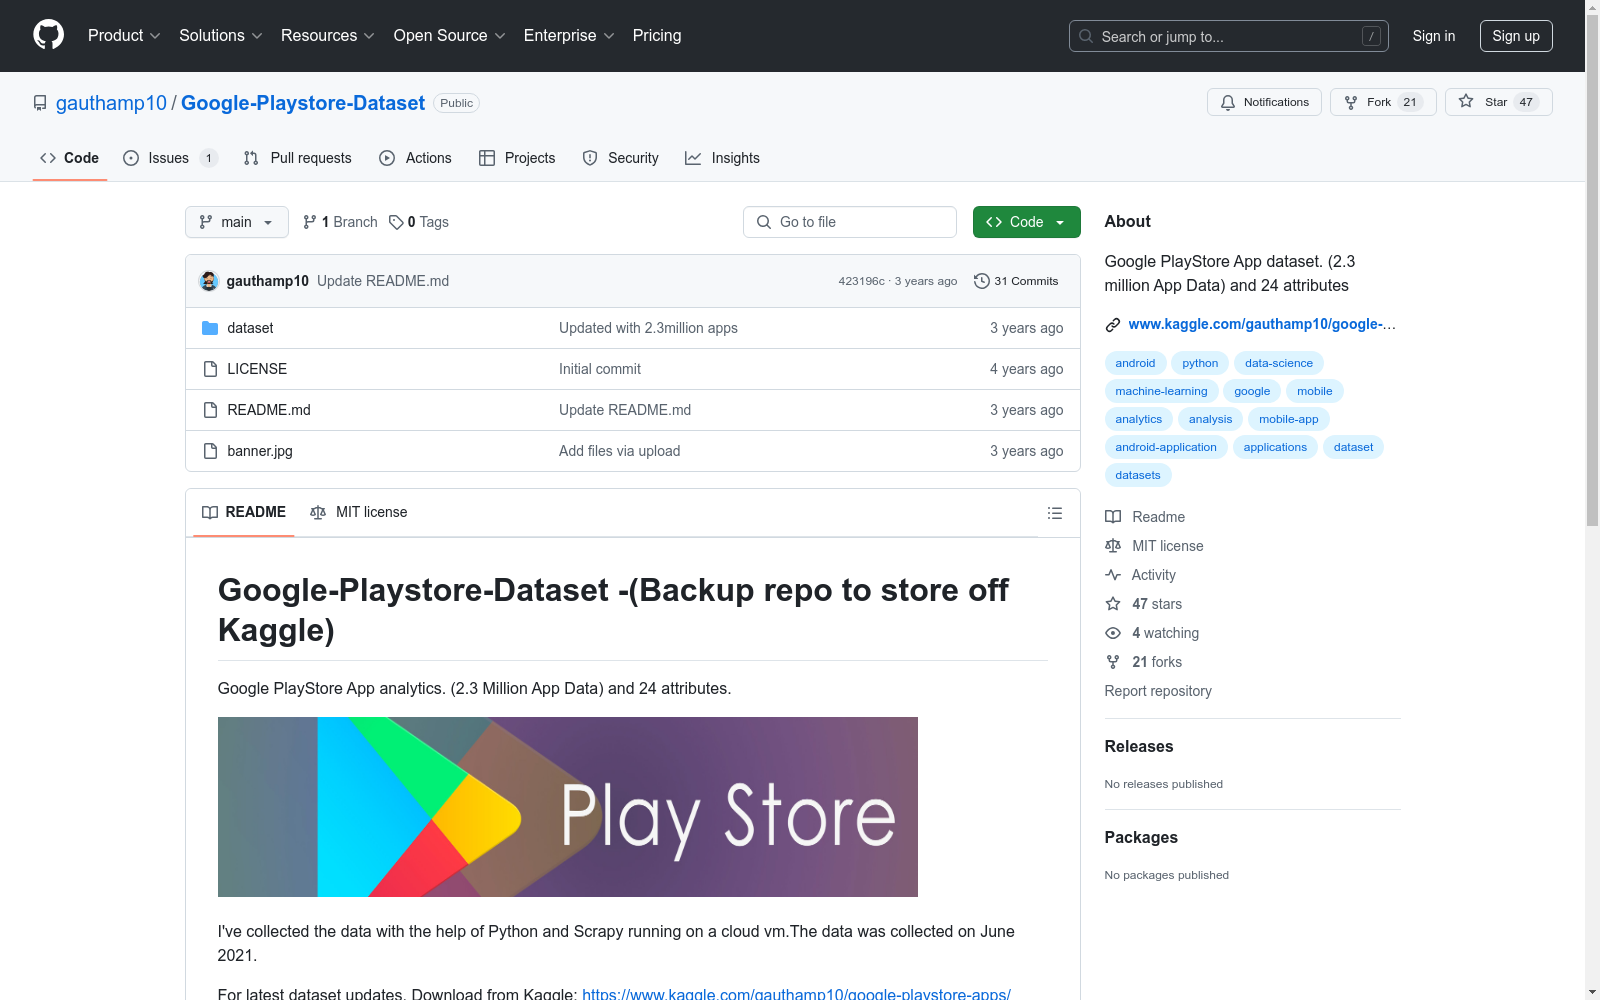Expand the Resources menu
The height and width of the screenshot is (1000, 1600).
click(x=328, y=36)
